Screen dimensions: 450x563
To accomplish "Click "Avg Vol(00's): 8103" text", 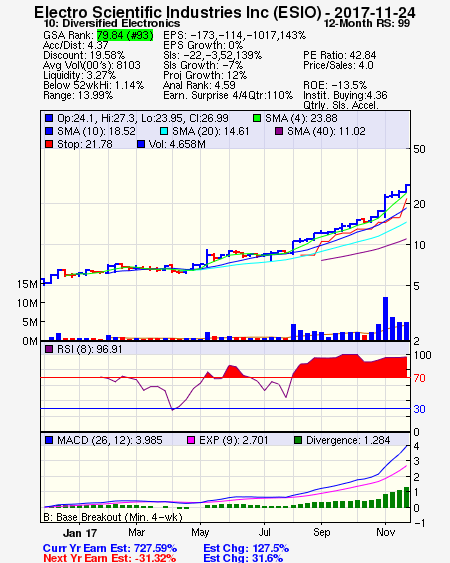I will pyautogui.click(x=92, y=65).
